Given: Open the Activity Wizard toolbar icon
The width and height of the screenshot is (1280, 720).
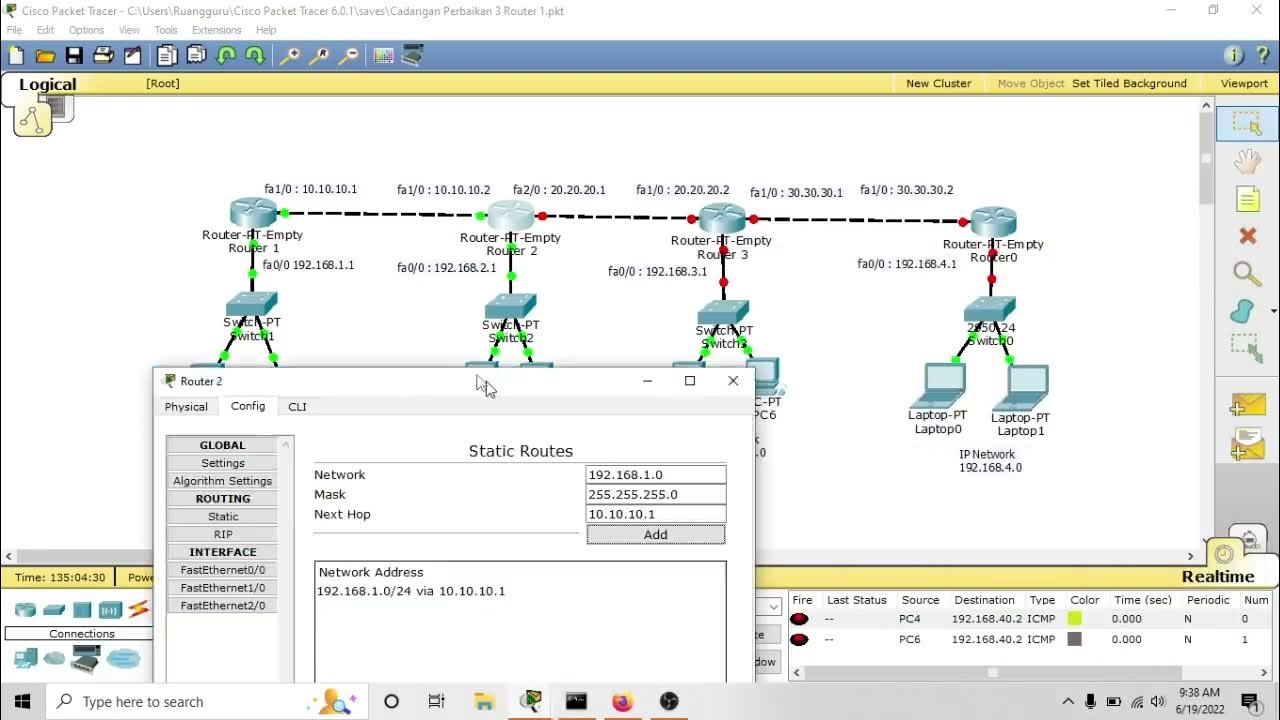Looking at the screenshot, I should (x=132, y=56).
